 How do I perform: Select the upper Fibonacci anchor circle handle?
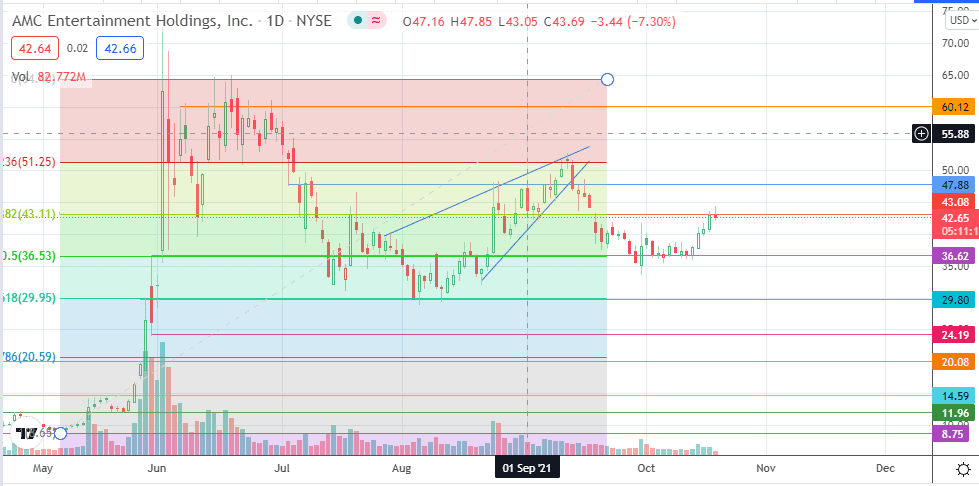pos(607,79)
